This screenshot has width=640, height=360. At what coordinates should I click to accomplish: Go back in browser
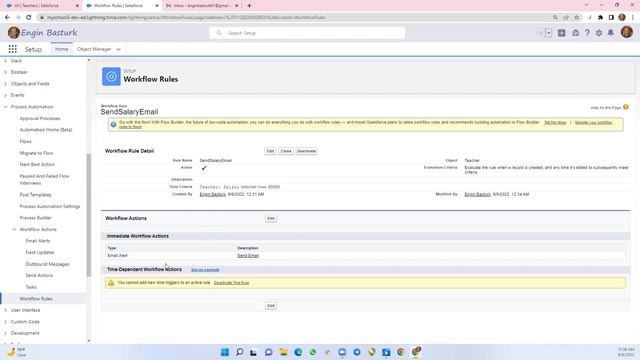tap(7, 18)
